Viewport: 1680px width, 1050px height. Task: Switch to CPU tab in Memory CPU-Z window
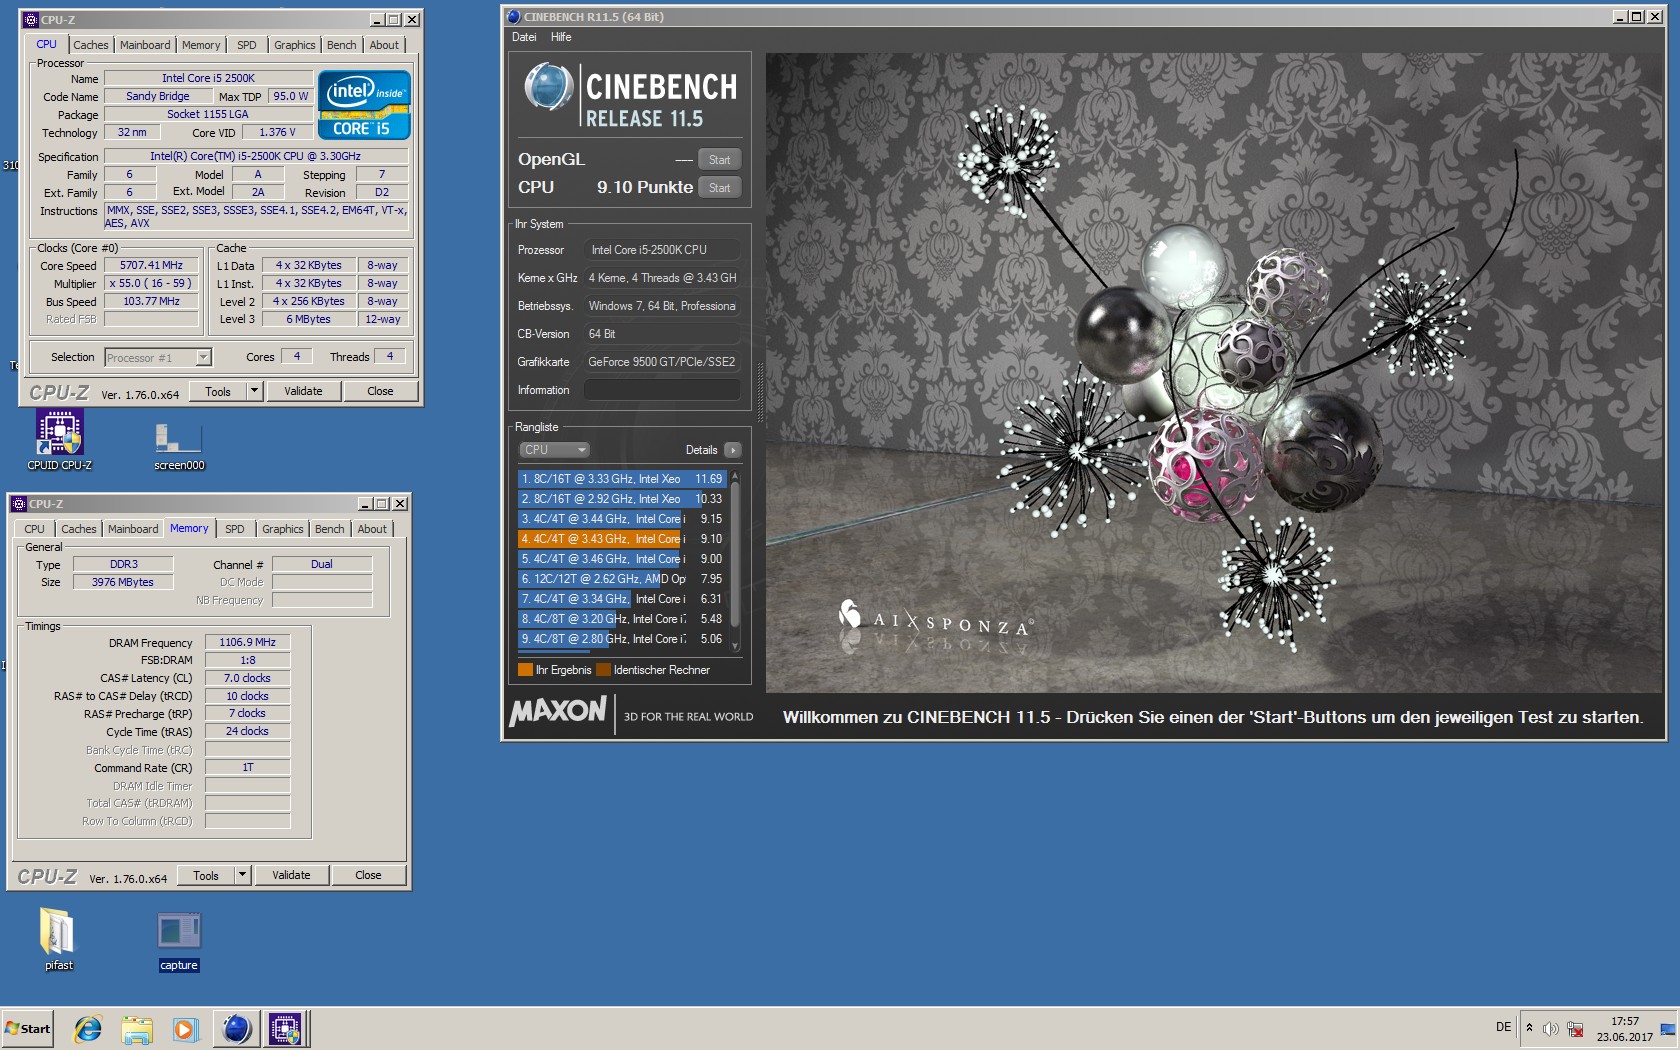point(34,529)
